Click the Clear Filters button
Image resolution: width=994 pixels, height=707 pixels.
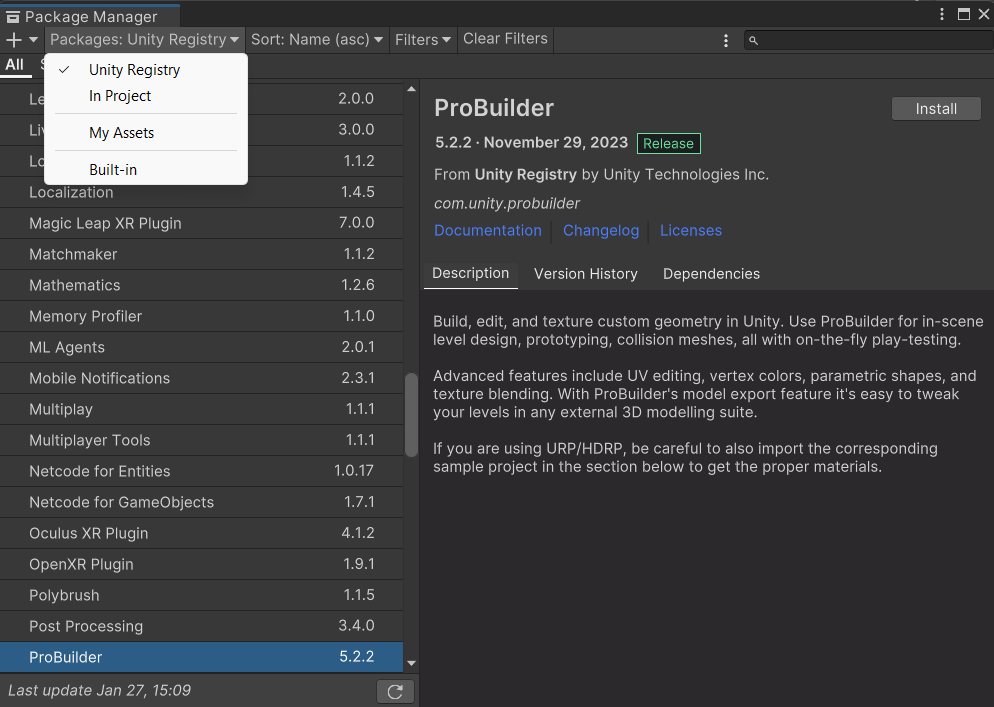[505, 39]
